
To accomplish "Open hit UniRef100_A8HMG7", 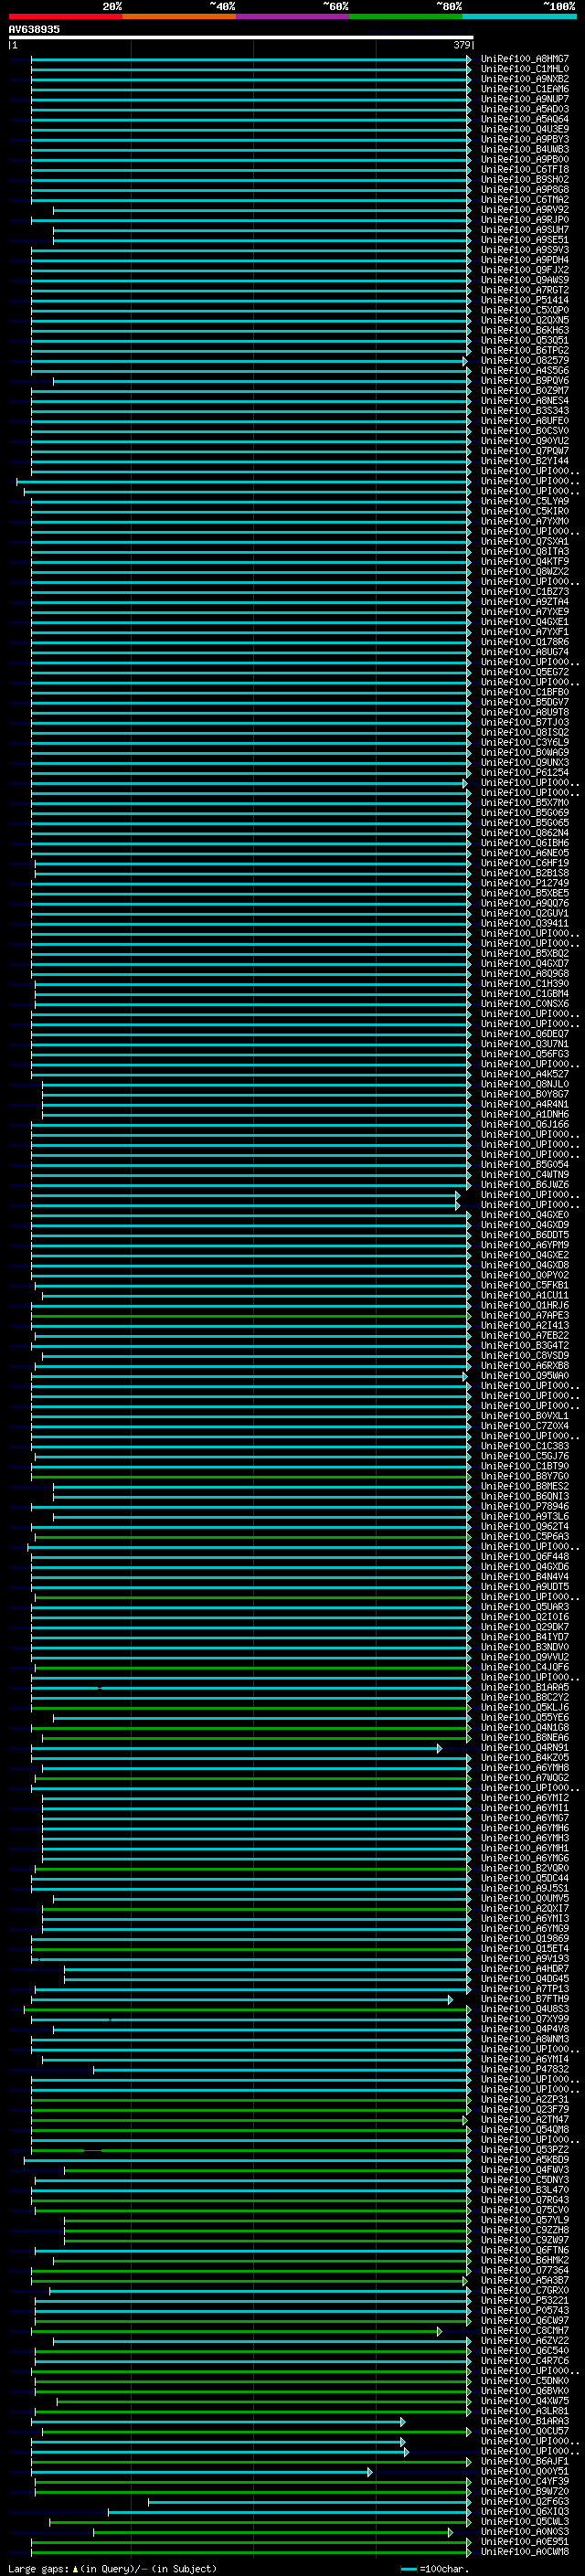I will [x=525, y=59].
